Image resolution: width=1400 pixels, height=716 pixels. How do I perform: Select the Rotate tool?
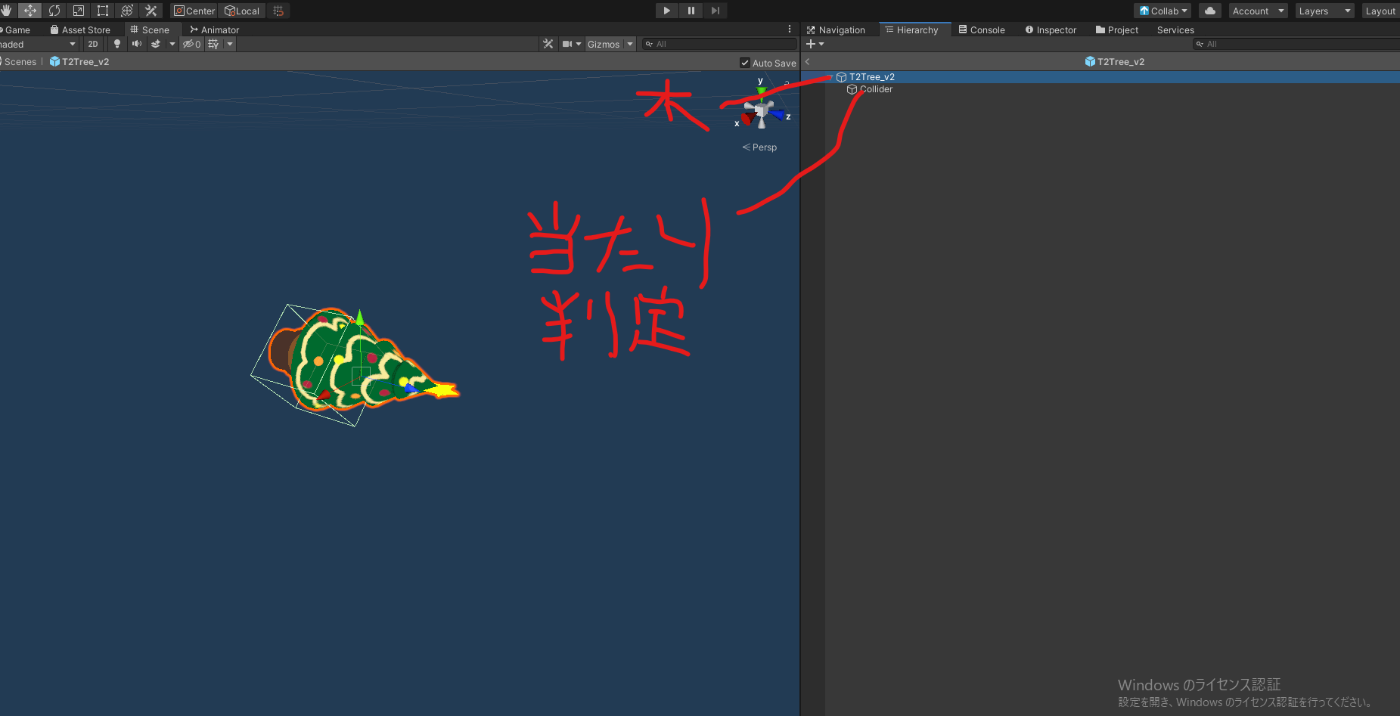pyautogui.click(x=54, y=10)
